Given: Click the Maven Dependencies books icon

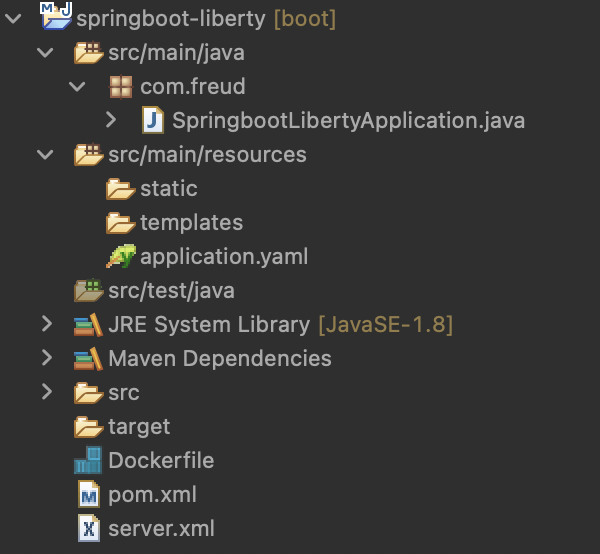Looking at the screenshot, I should (x=88, y=358).
